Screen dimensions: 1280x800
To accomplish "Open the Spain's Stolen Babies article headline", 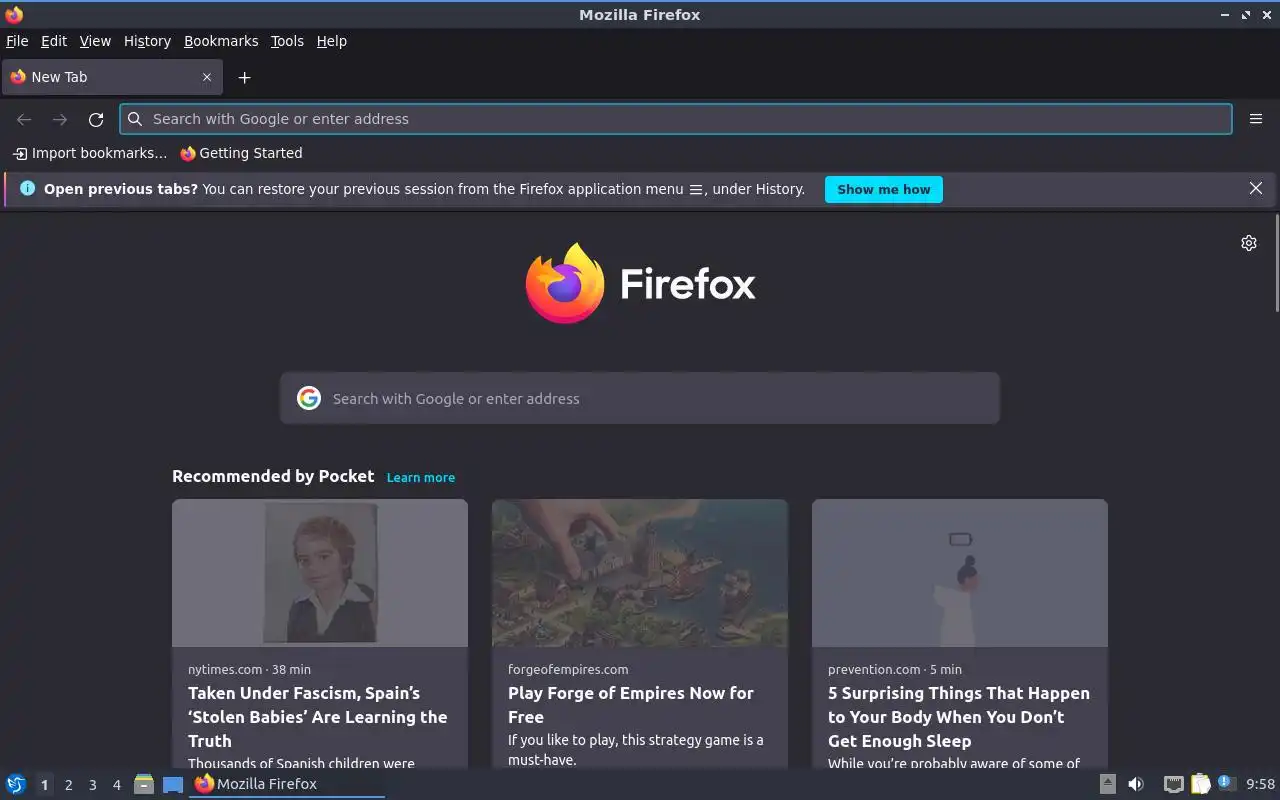I will [x=318, y=717].
